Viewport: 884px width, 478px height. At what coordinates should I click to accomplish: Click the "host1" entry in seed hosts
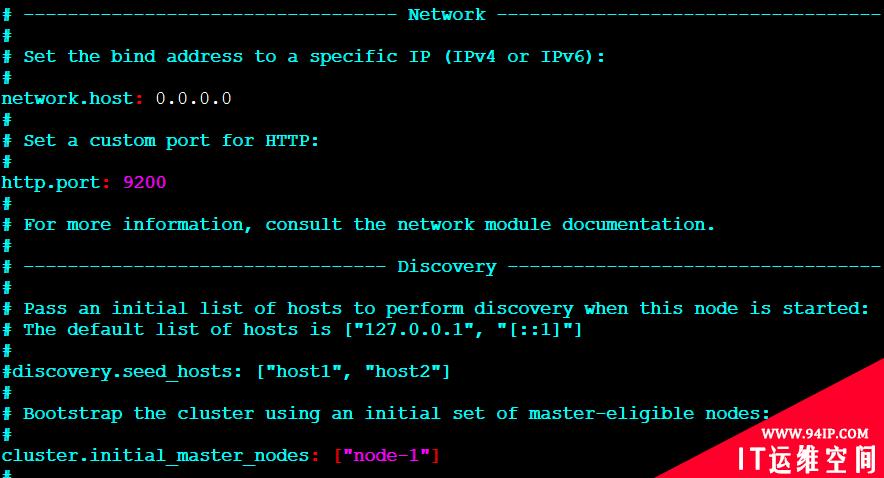pos(303,371)
